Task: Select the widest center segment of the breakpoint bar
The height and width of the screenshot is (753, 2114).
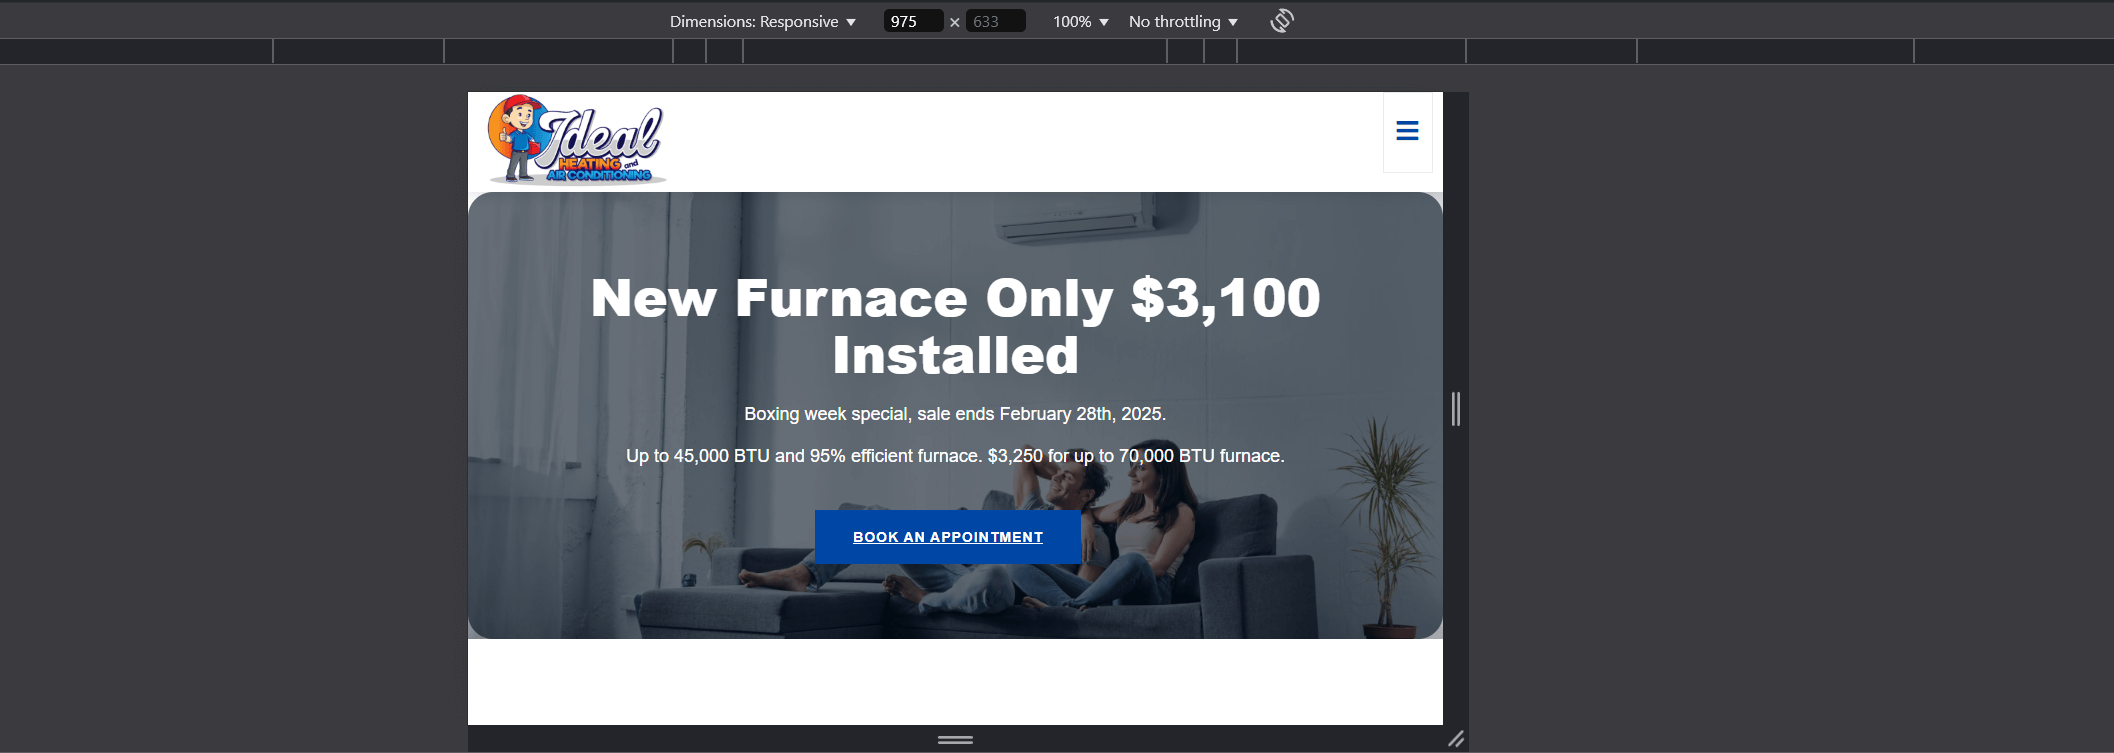Action: pyautogui.click(x=955, y=52)
